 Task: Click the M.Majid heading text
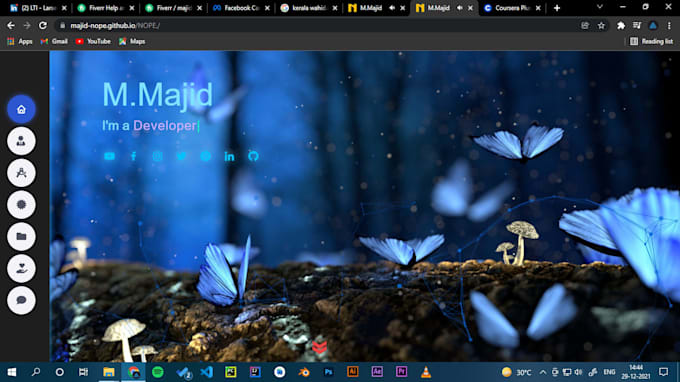(158, 94)
